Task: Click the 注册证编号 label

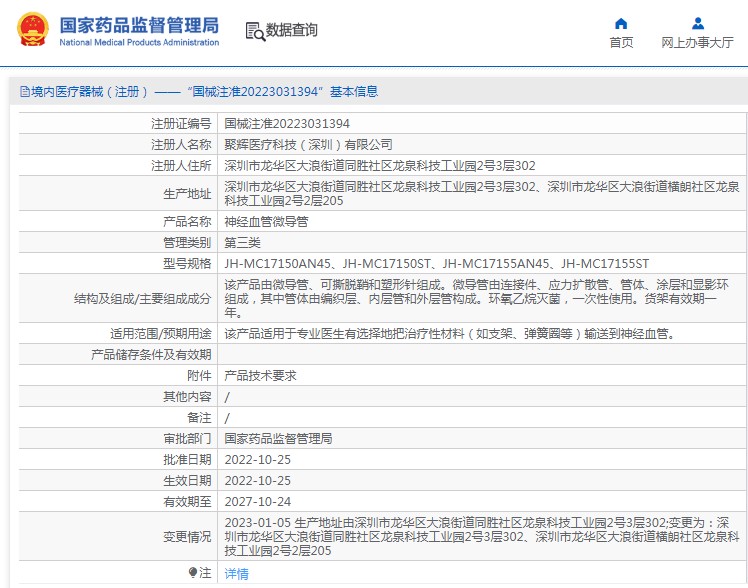Action: [181, 124]
